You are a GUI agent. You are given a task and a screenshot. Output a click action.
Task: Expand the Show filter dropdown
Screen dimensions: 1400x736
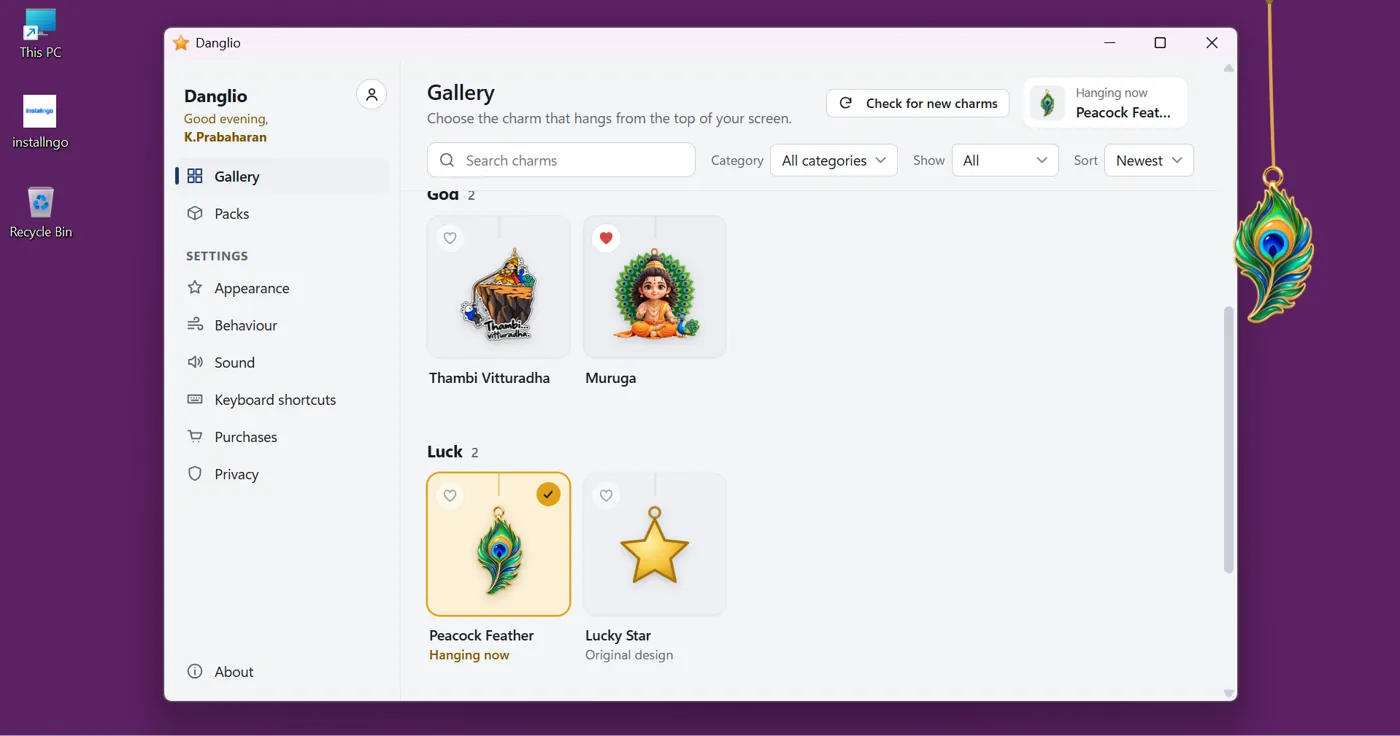[1005, 160]
